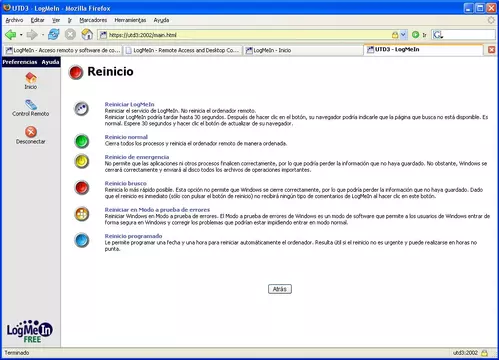The image size is (499, 360).
Task: Click the Reiniciar LogMeIn link
Action: pyautogui.click(x=129, y=104)
